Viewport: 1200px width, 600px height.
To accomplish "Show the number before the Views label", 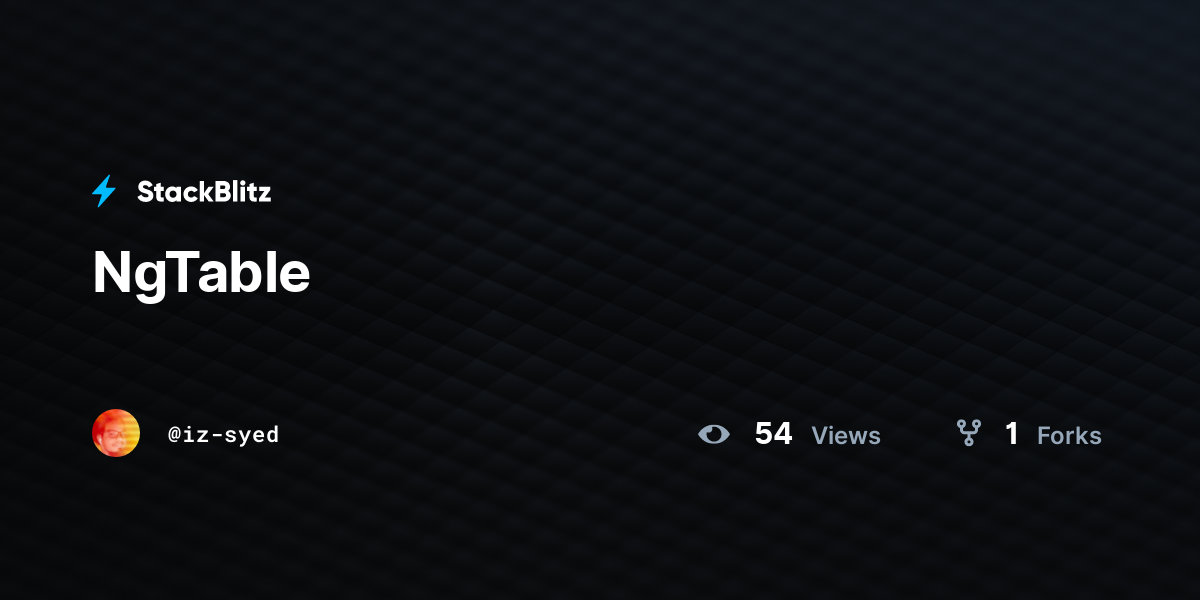I will [773, 434].
